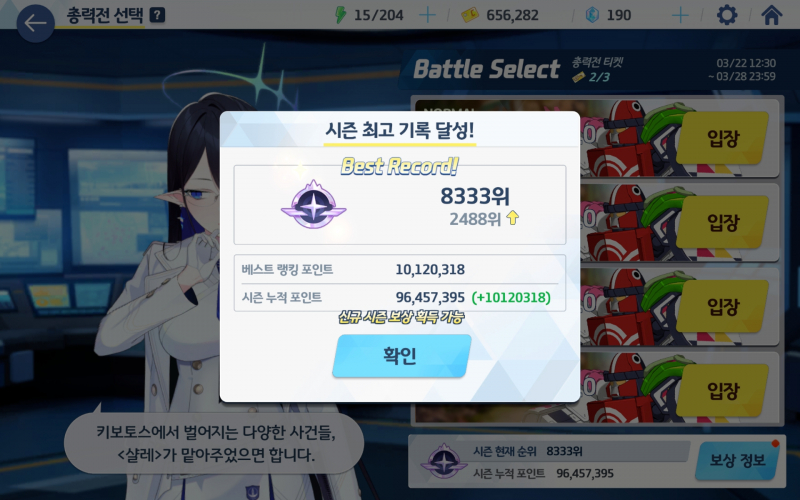The image size is (800, 500).
Task: Enter the third battle with 입장
Action: pyautogui.click(x=723, y=306)
